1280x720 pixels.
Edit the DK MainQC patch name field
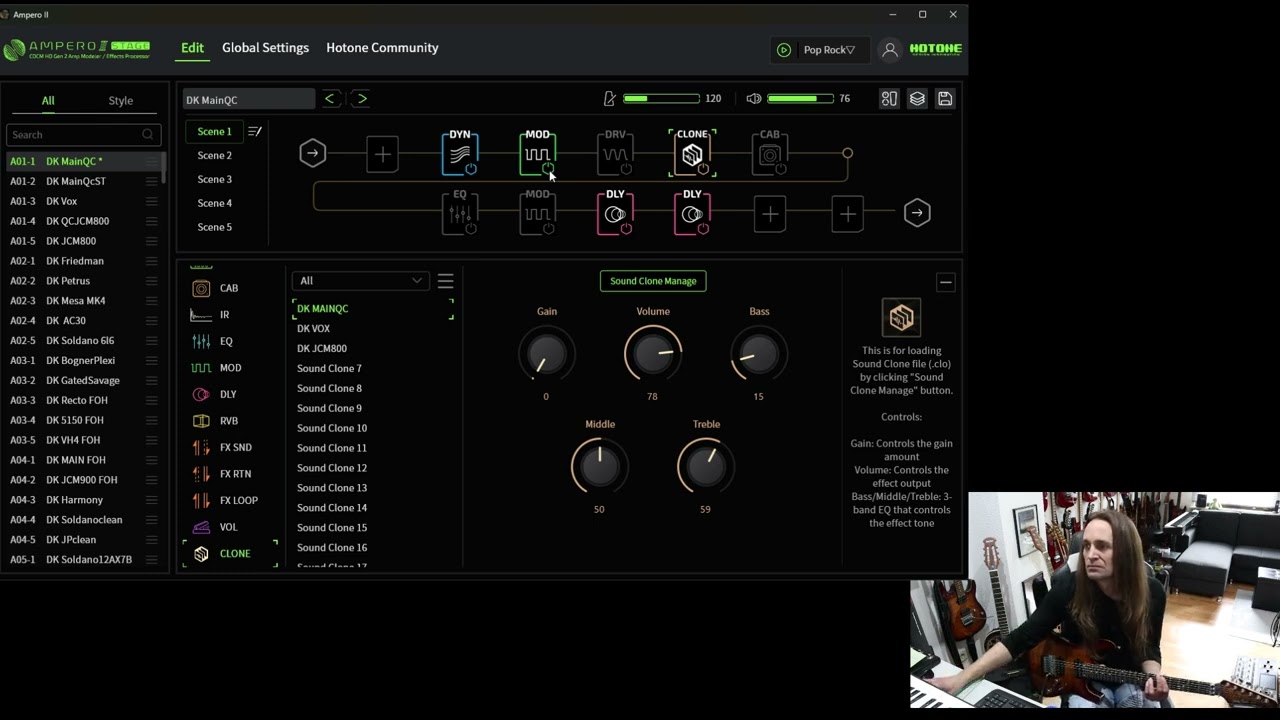(x=248, y=99)
